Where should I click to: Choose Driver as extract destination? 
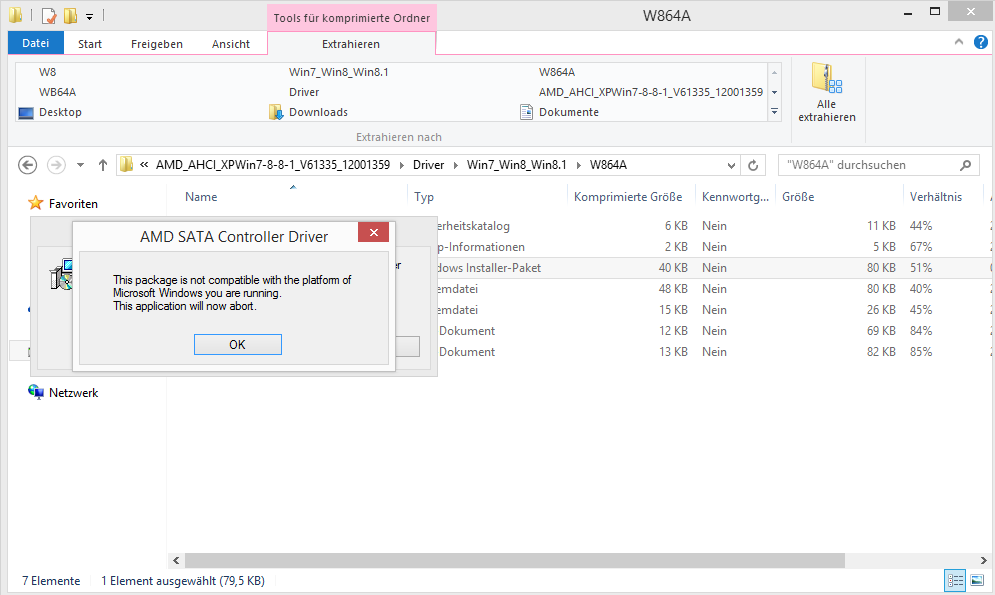(304, 92)
